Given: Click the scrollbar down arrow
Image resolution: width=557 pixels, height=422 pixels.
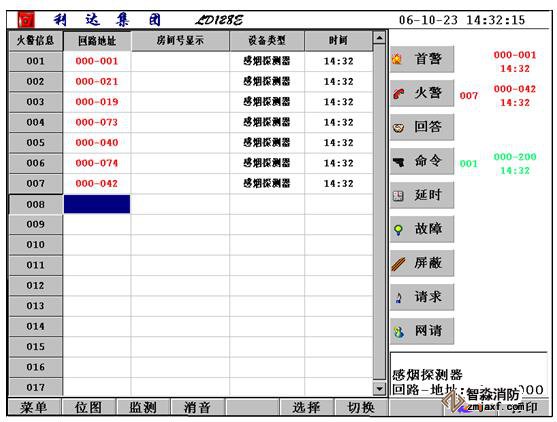Looking at the screenshot, I should click(379, 389).
